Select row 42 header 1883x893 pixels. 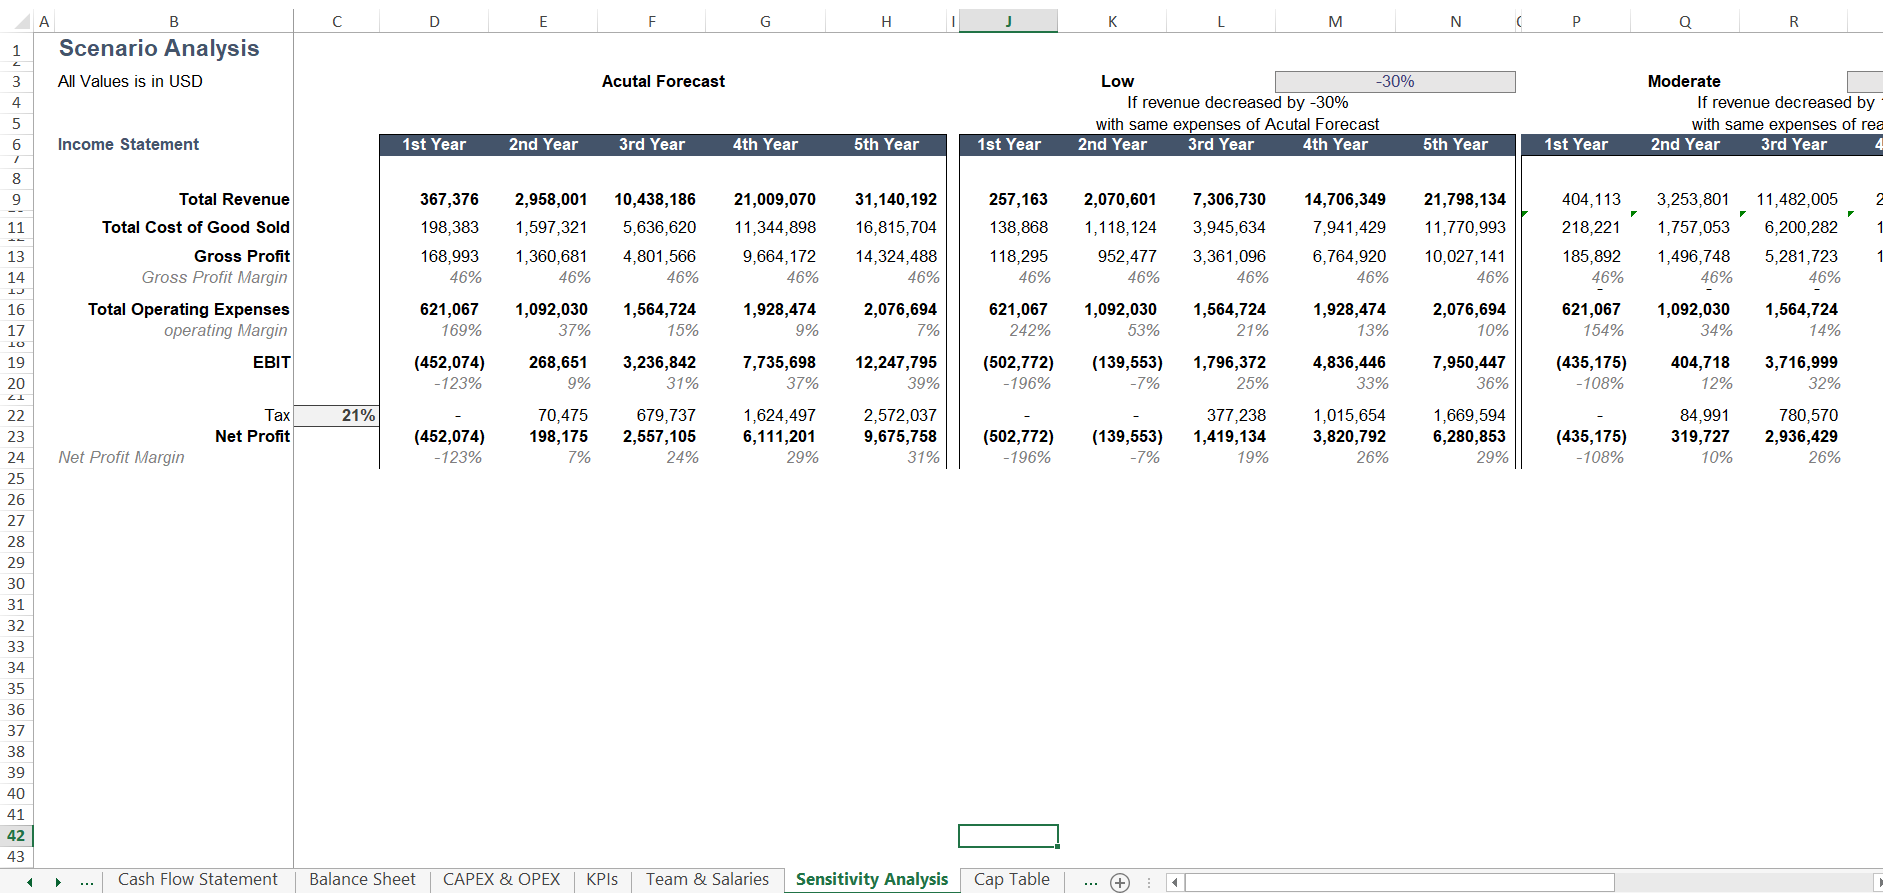click(16, 836)
